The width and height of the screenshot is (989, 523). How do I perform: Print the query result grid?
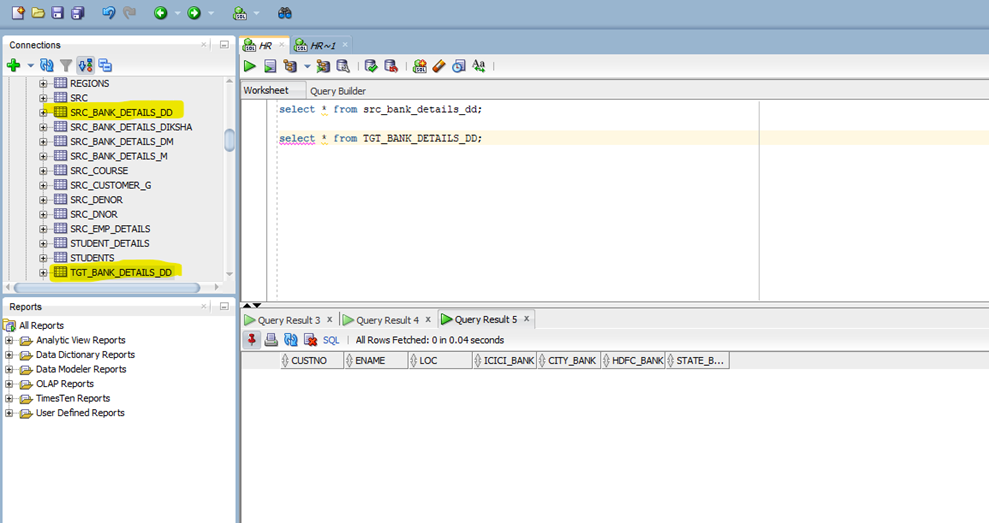[x=271, y=340]
